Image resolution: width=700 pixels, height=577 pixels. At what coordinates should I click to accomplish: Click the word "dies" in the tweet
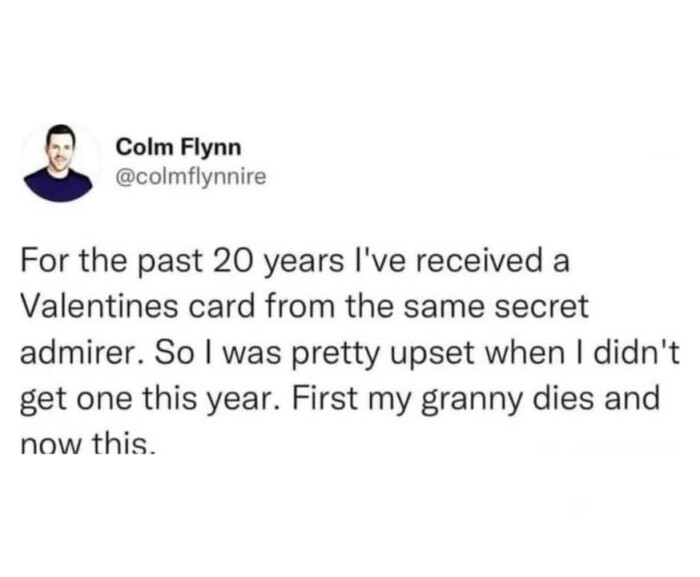583,400
